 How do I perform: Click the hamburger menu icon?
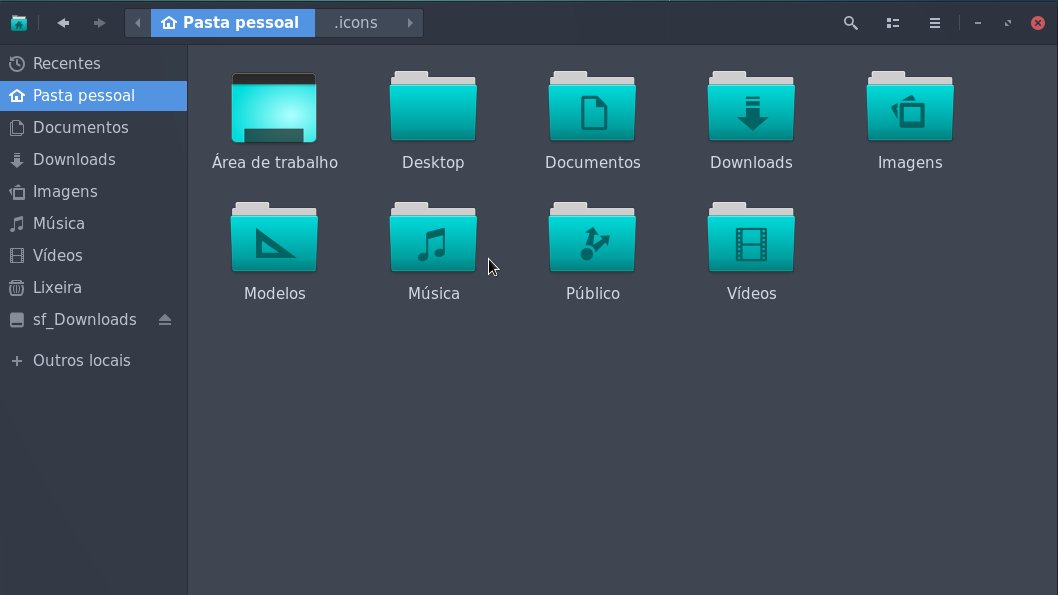click(934, 22)
